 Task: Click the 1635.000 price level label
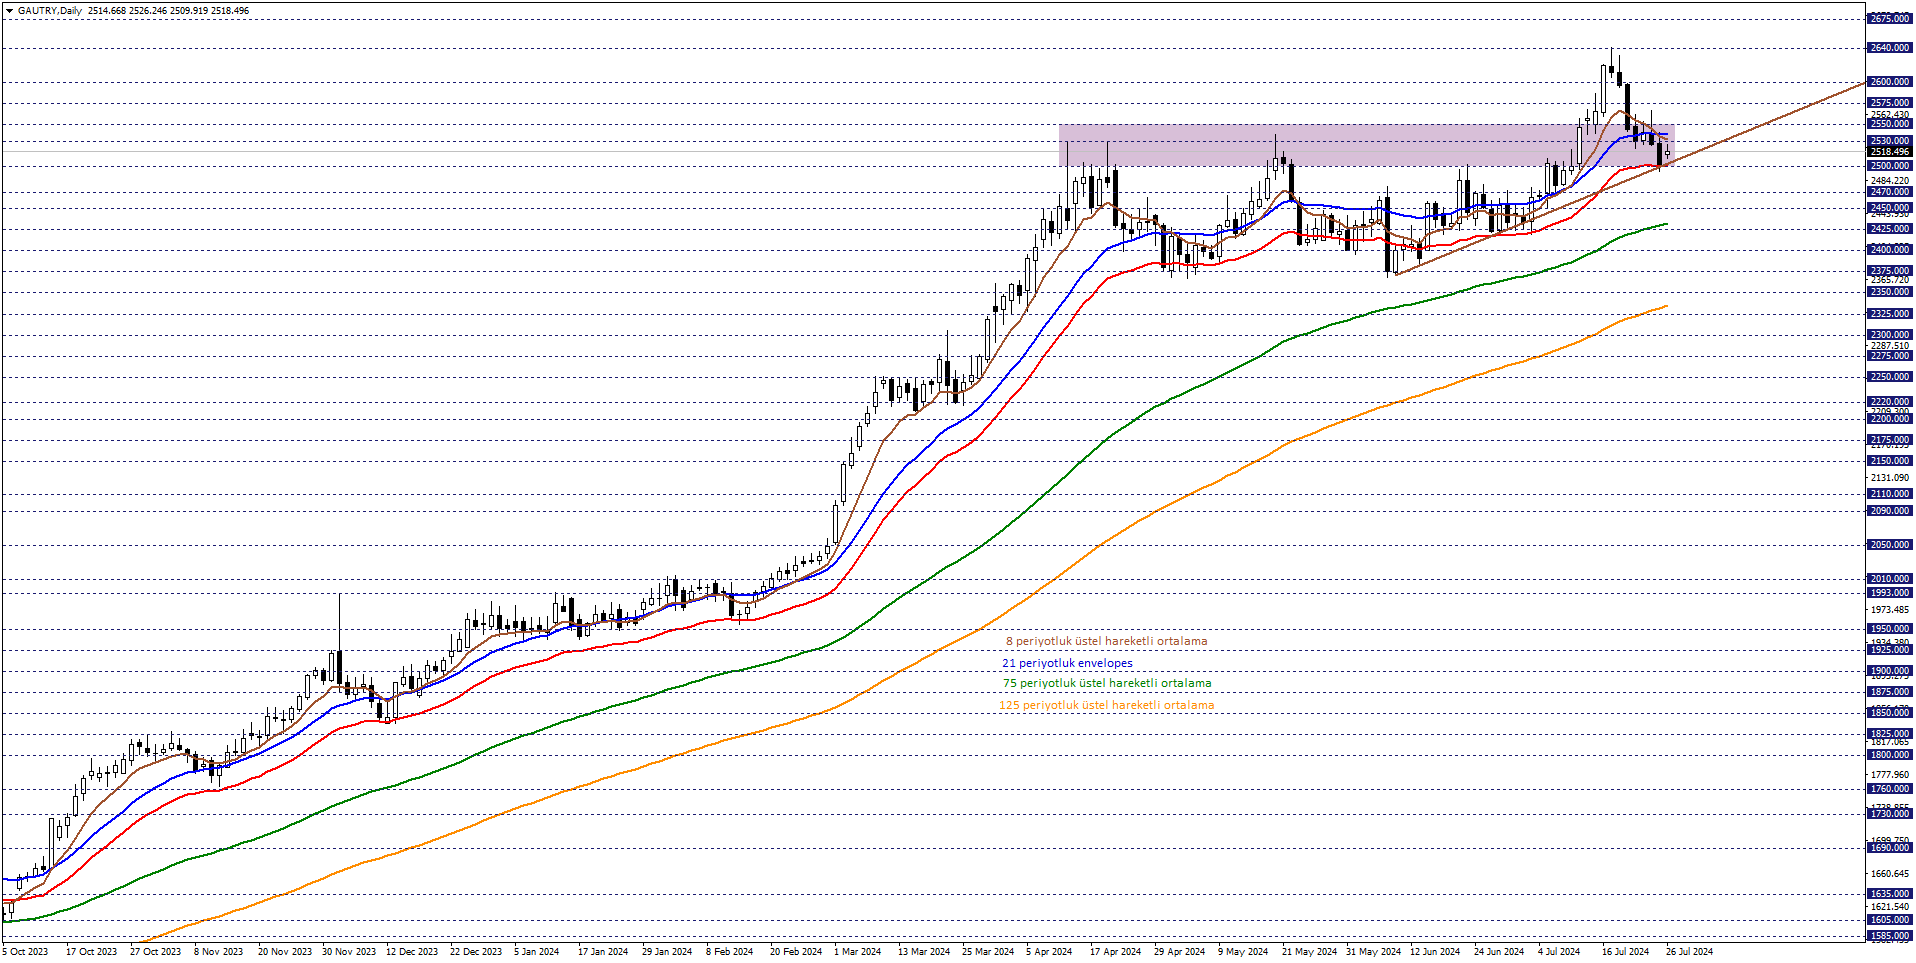tap(1889, 894)
